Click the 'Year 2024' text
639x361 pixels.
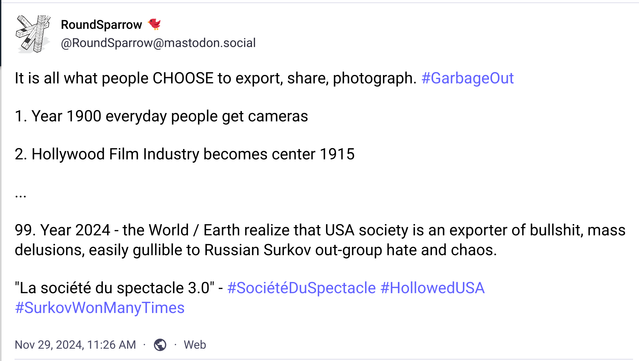75,230
